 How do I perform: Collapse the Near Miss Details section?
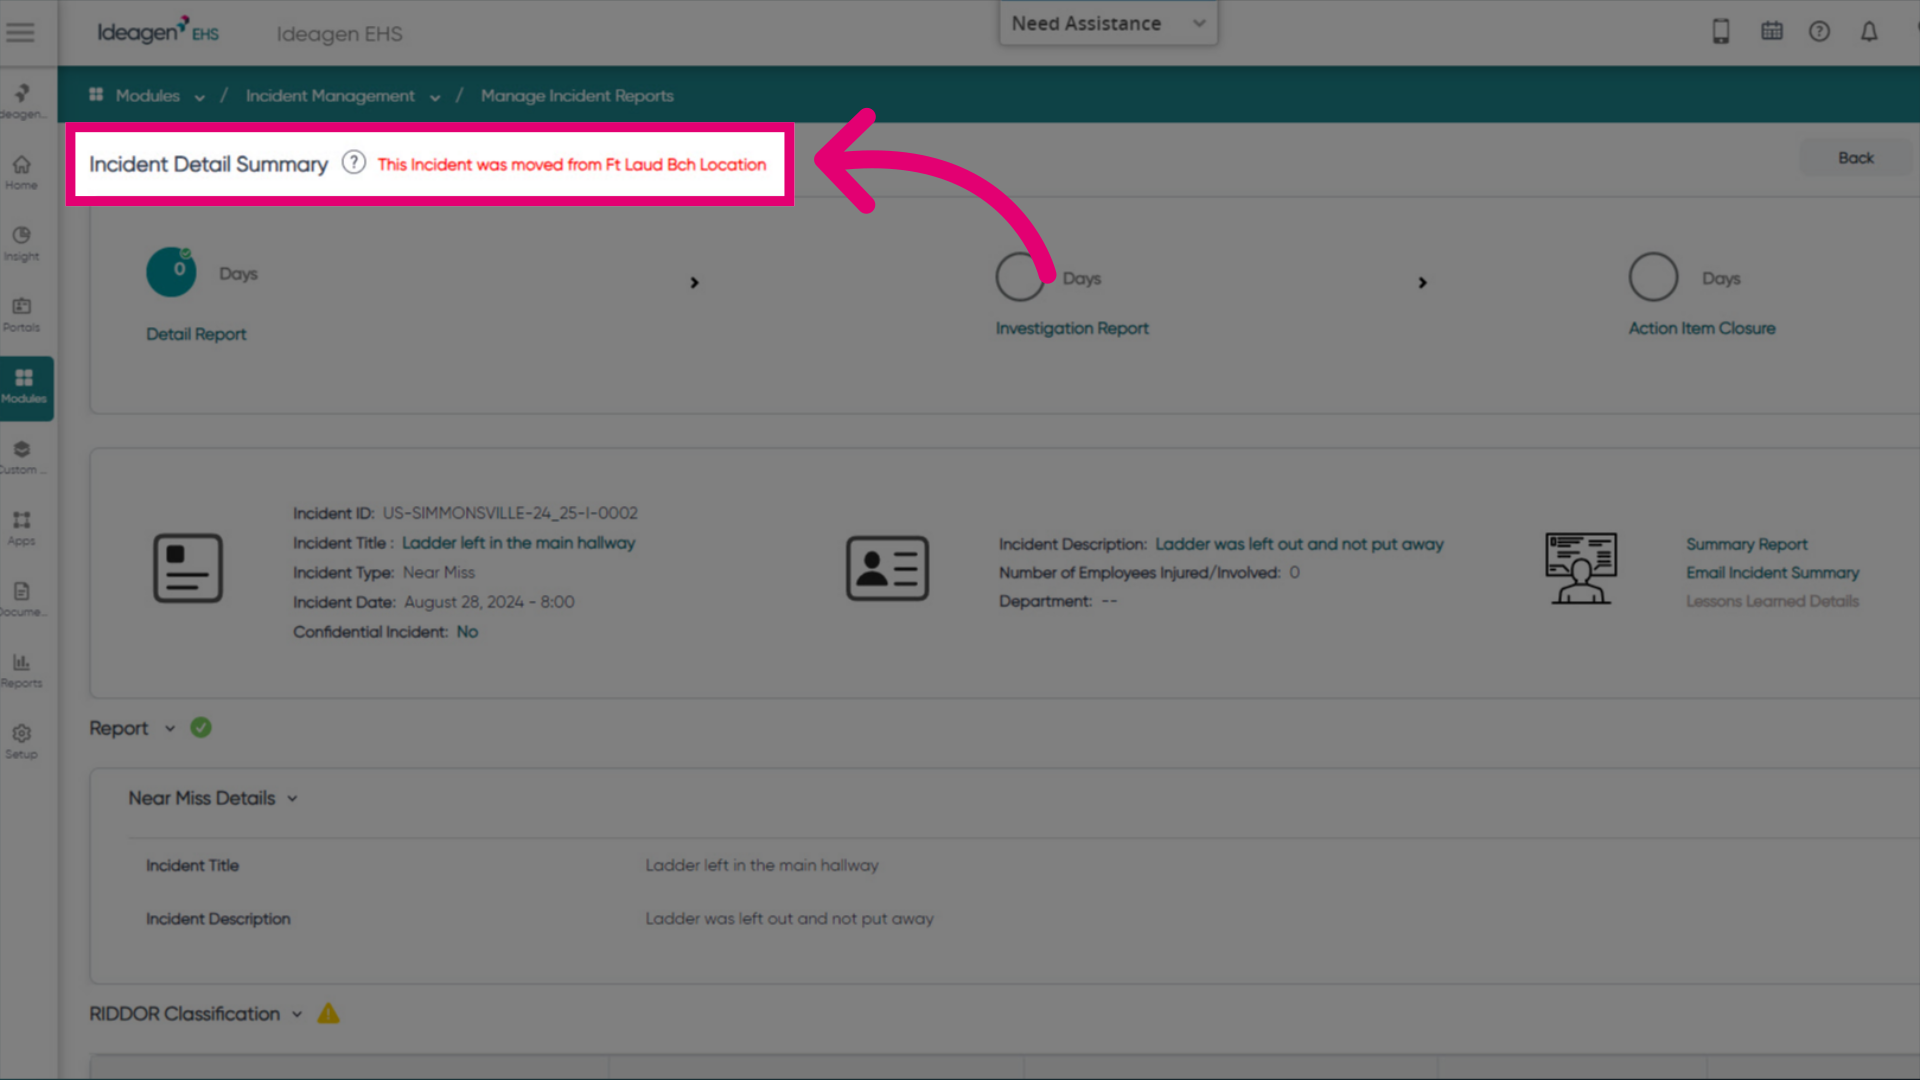[x=292, y=798]
